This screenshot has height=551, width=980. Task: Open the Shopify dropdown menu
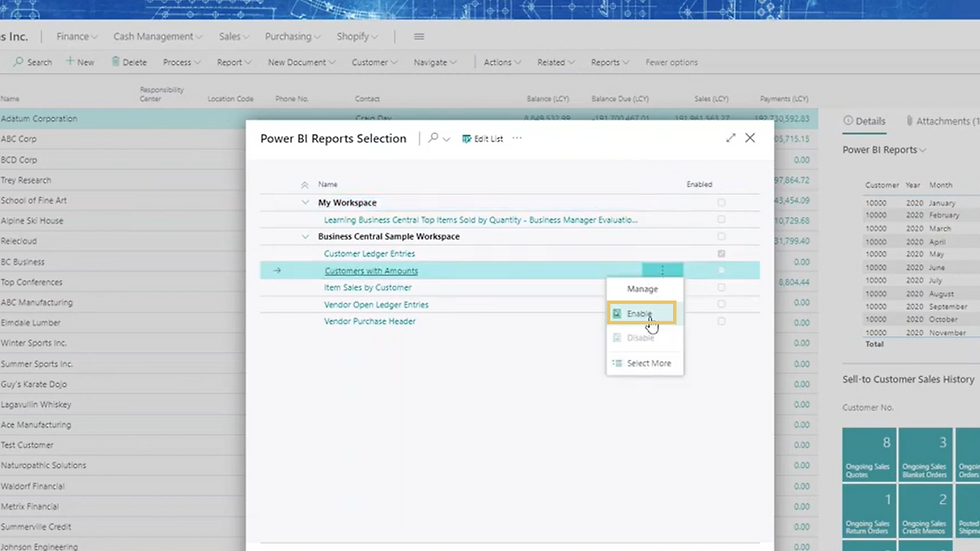(x=357, y=36)
